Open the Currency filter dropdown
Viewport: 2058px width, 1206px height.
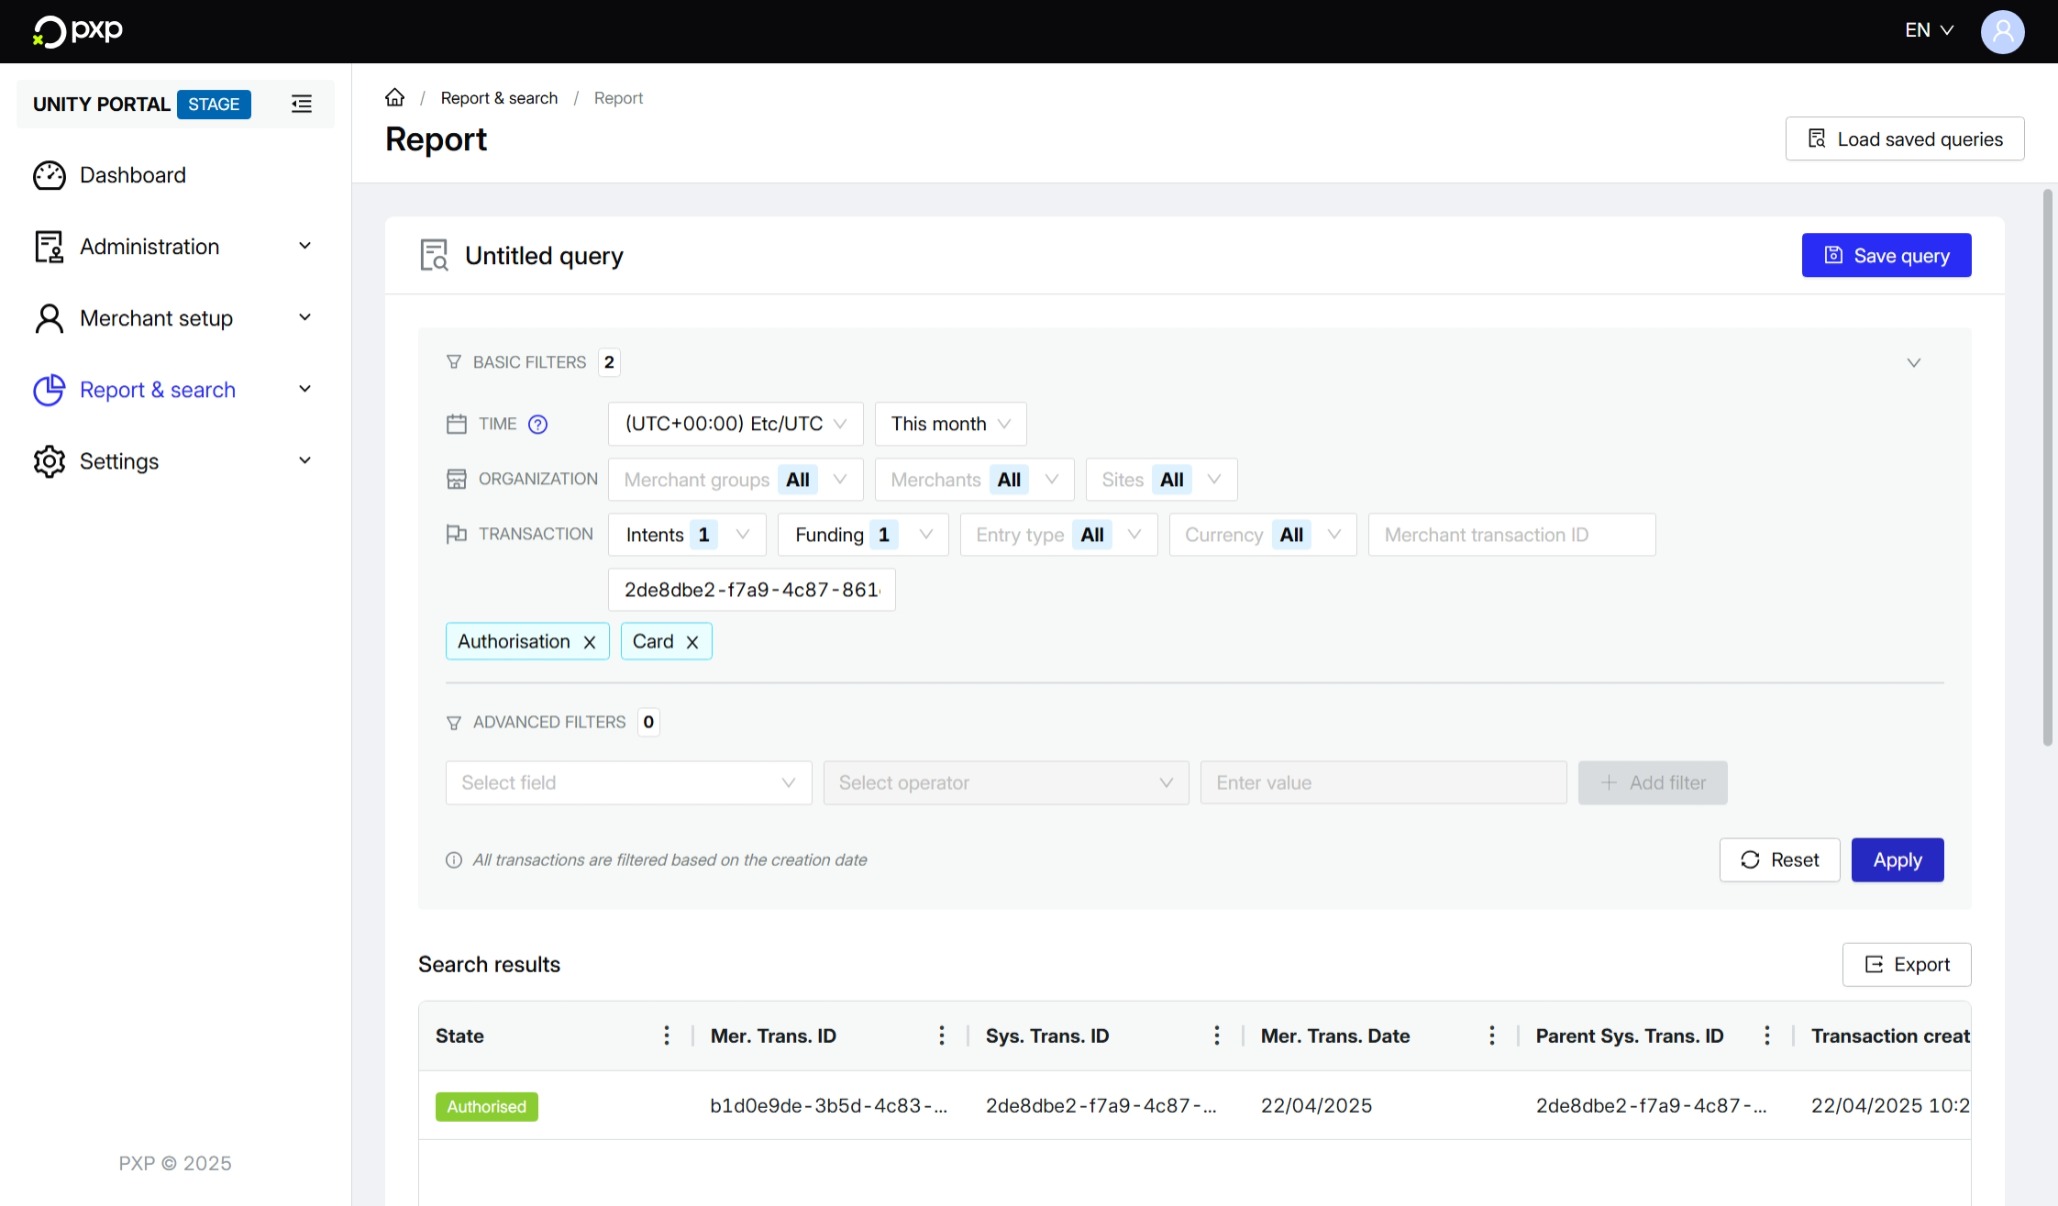coord(1262,535)
